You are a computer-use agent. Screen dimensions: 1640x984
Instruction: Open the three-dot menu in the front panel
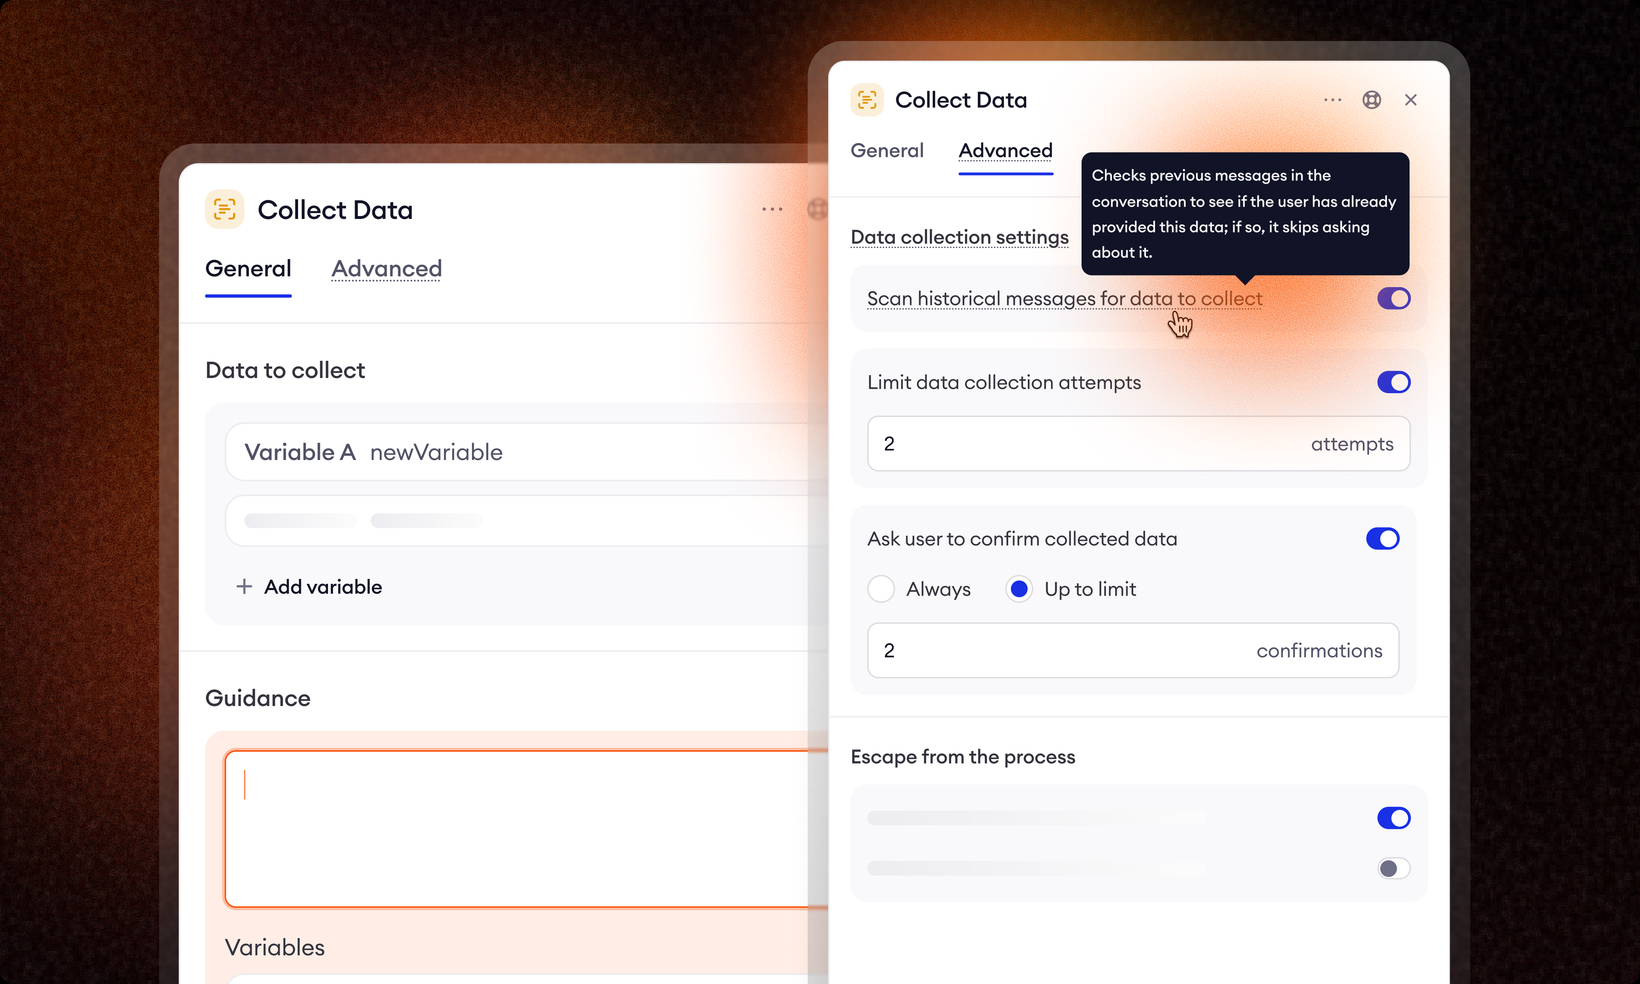tap(1332, 100)
